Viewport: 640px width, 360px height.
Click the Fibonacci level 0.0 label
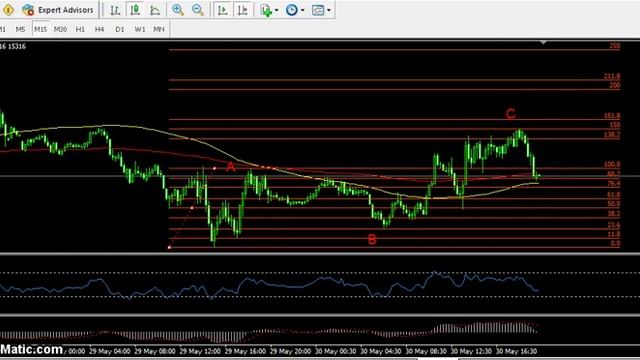tap(616, 244)
